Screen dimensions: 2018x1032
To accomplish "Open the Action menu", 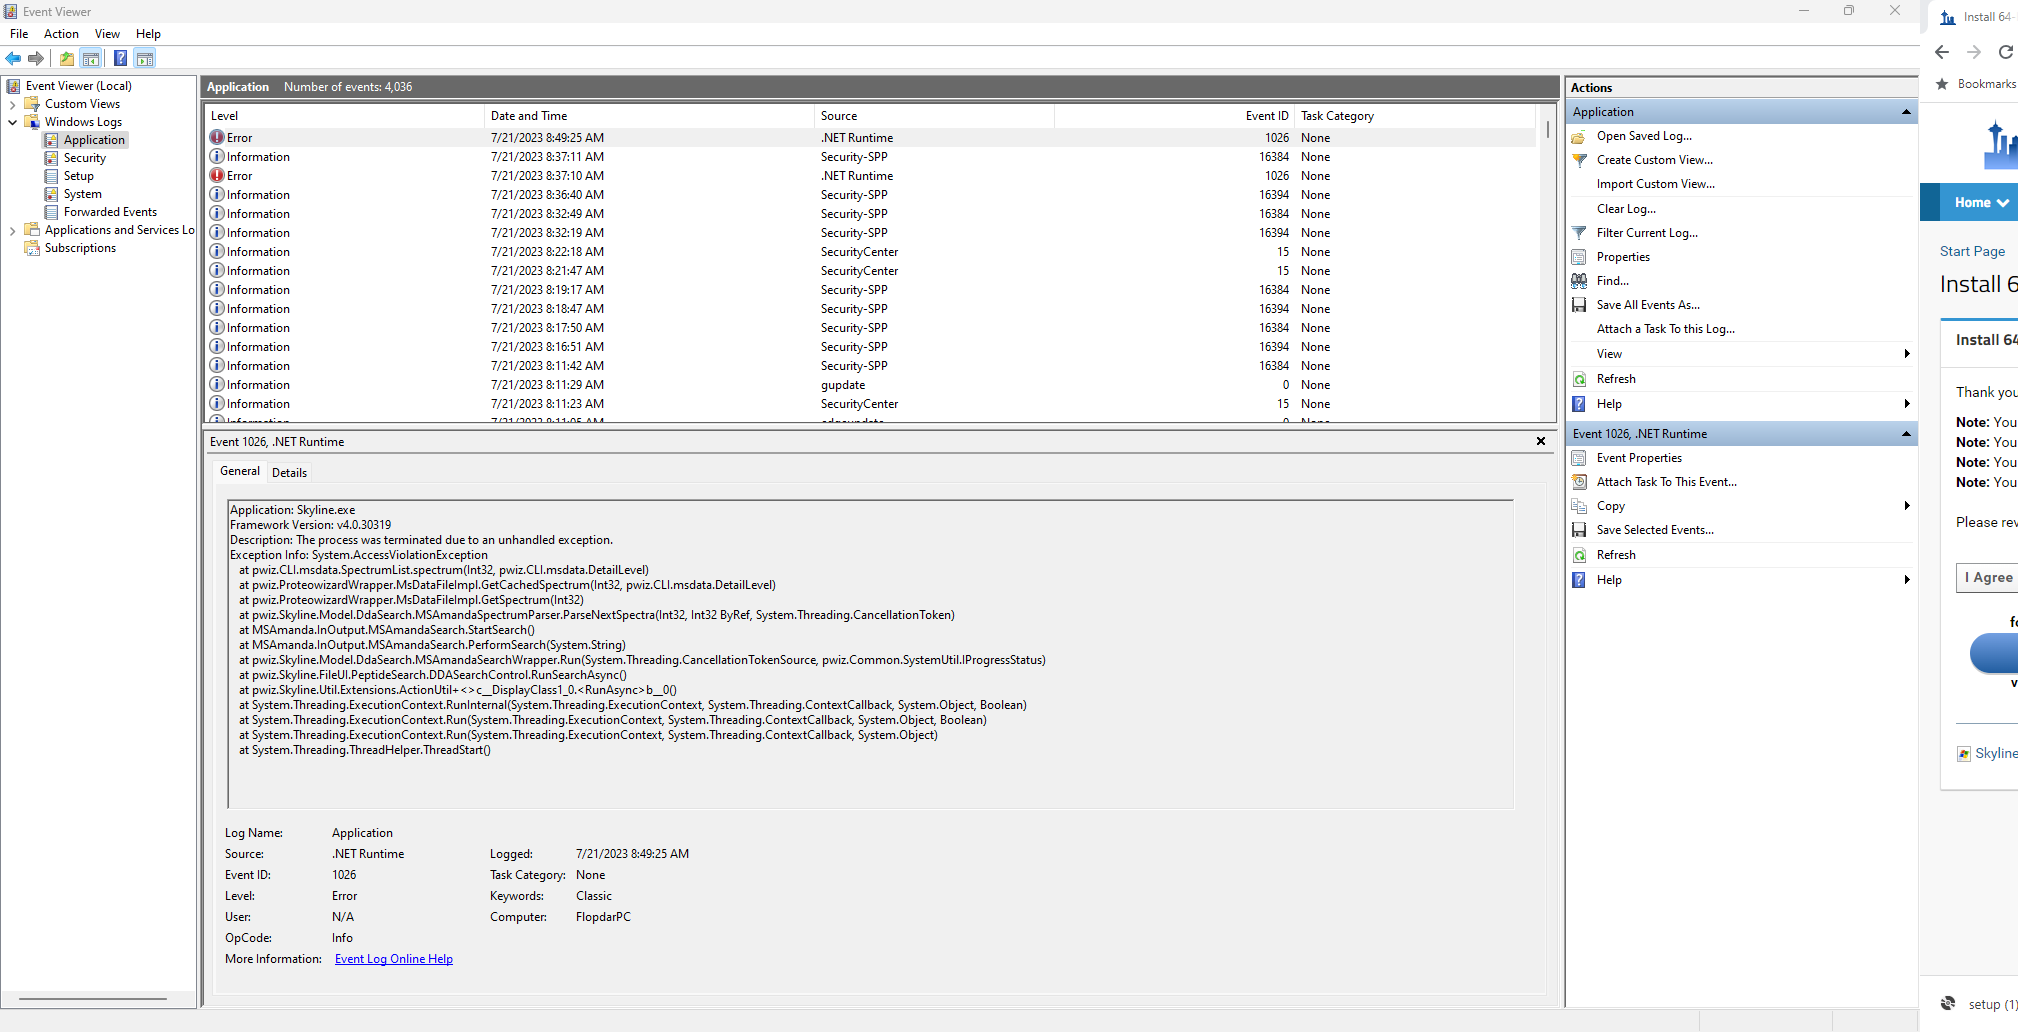I will pos(61,34).
